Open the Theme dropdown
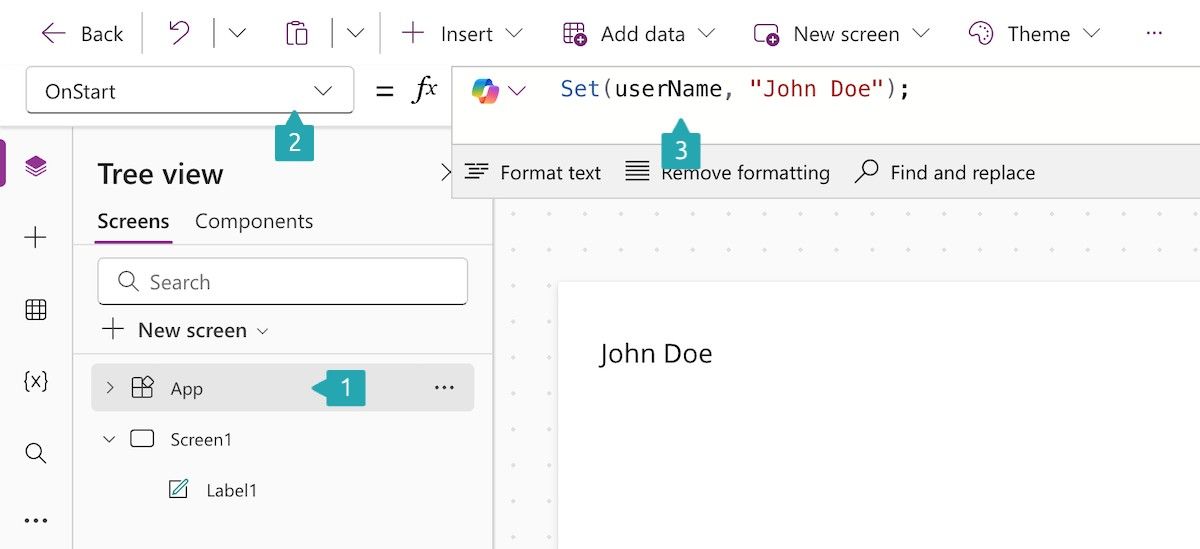Screen dimensions: 1200x549 (1034, 34)
